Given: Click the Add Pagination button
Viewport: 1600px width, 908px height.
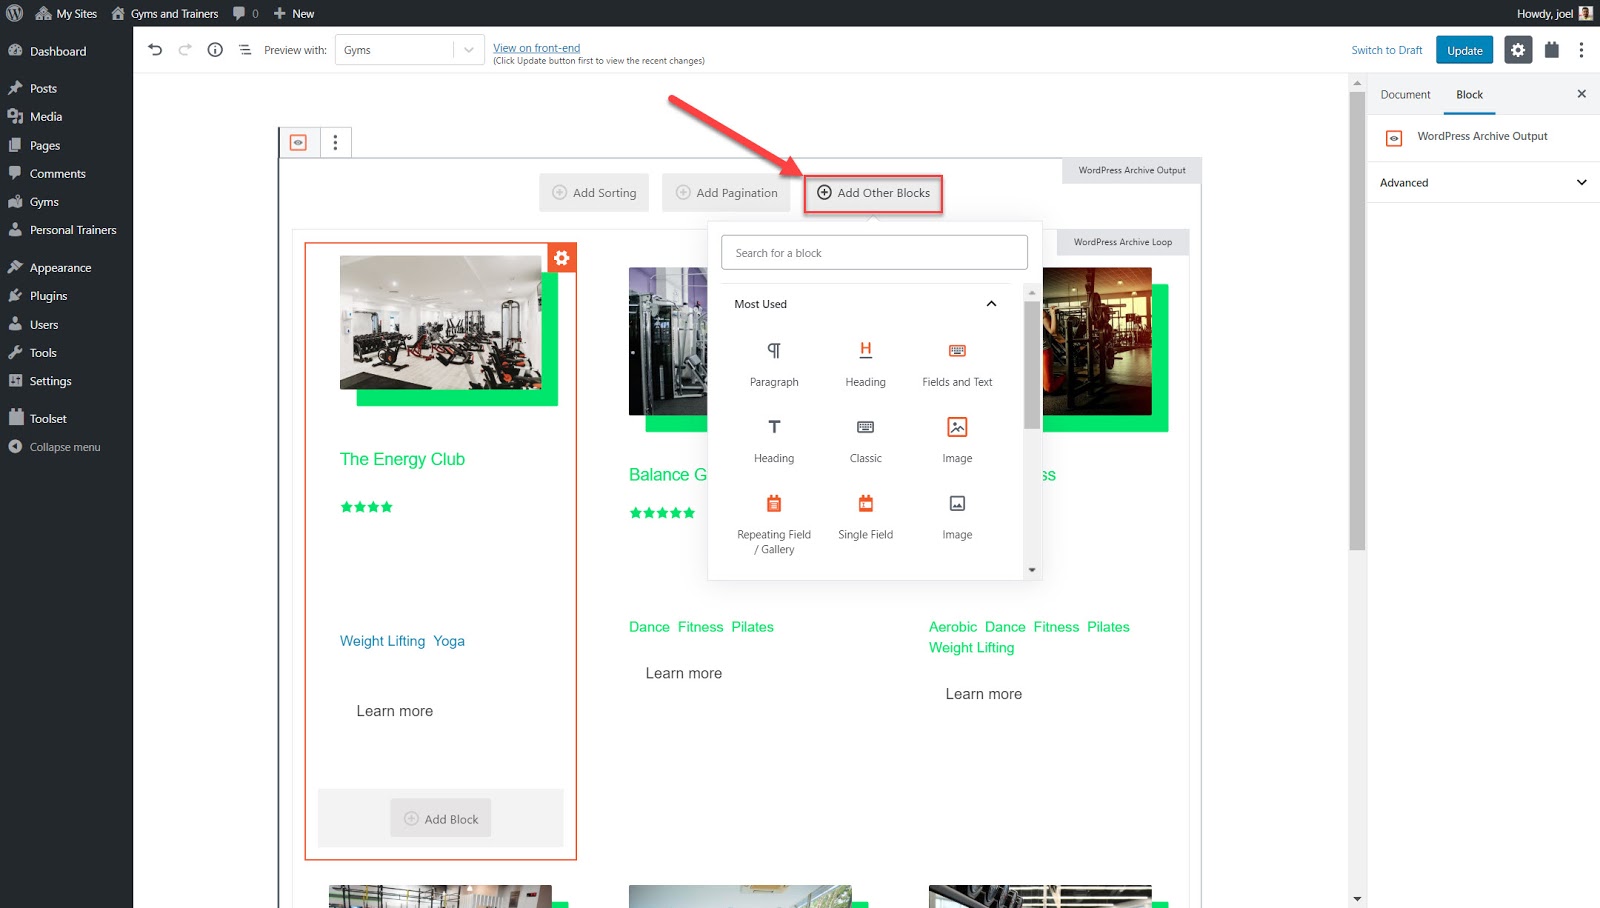Looking at the screenshot, I should point(726,193).
